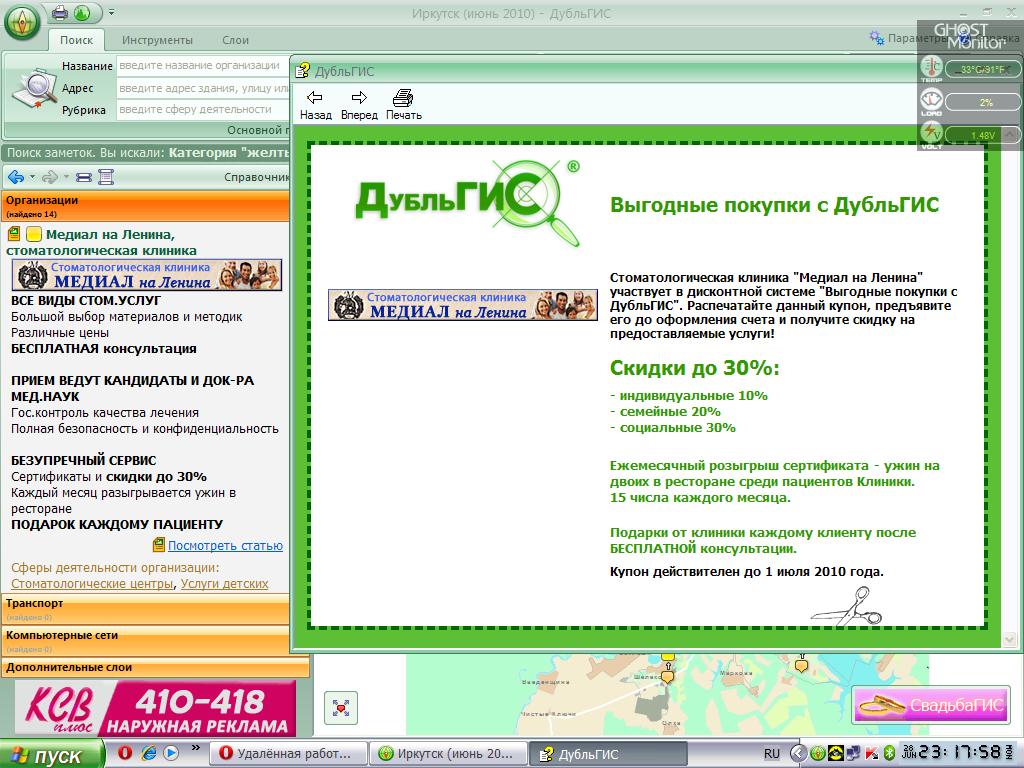The width and height of the screenshot is (1024, 768).
Task: Click the scissors icon at coupon bottom
Action: tap(847, 607)
